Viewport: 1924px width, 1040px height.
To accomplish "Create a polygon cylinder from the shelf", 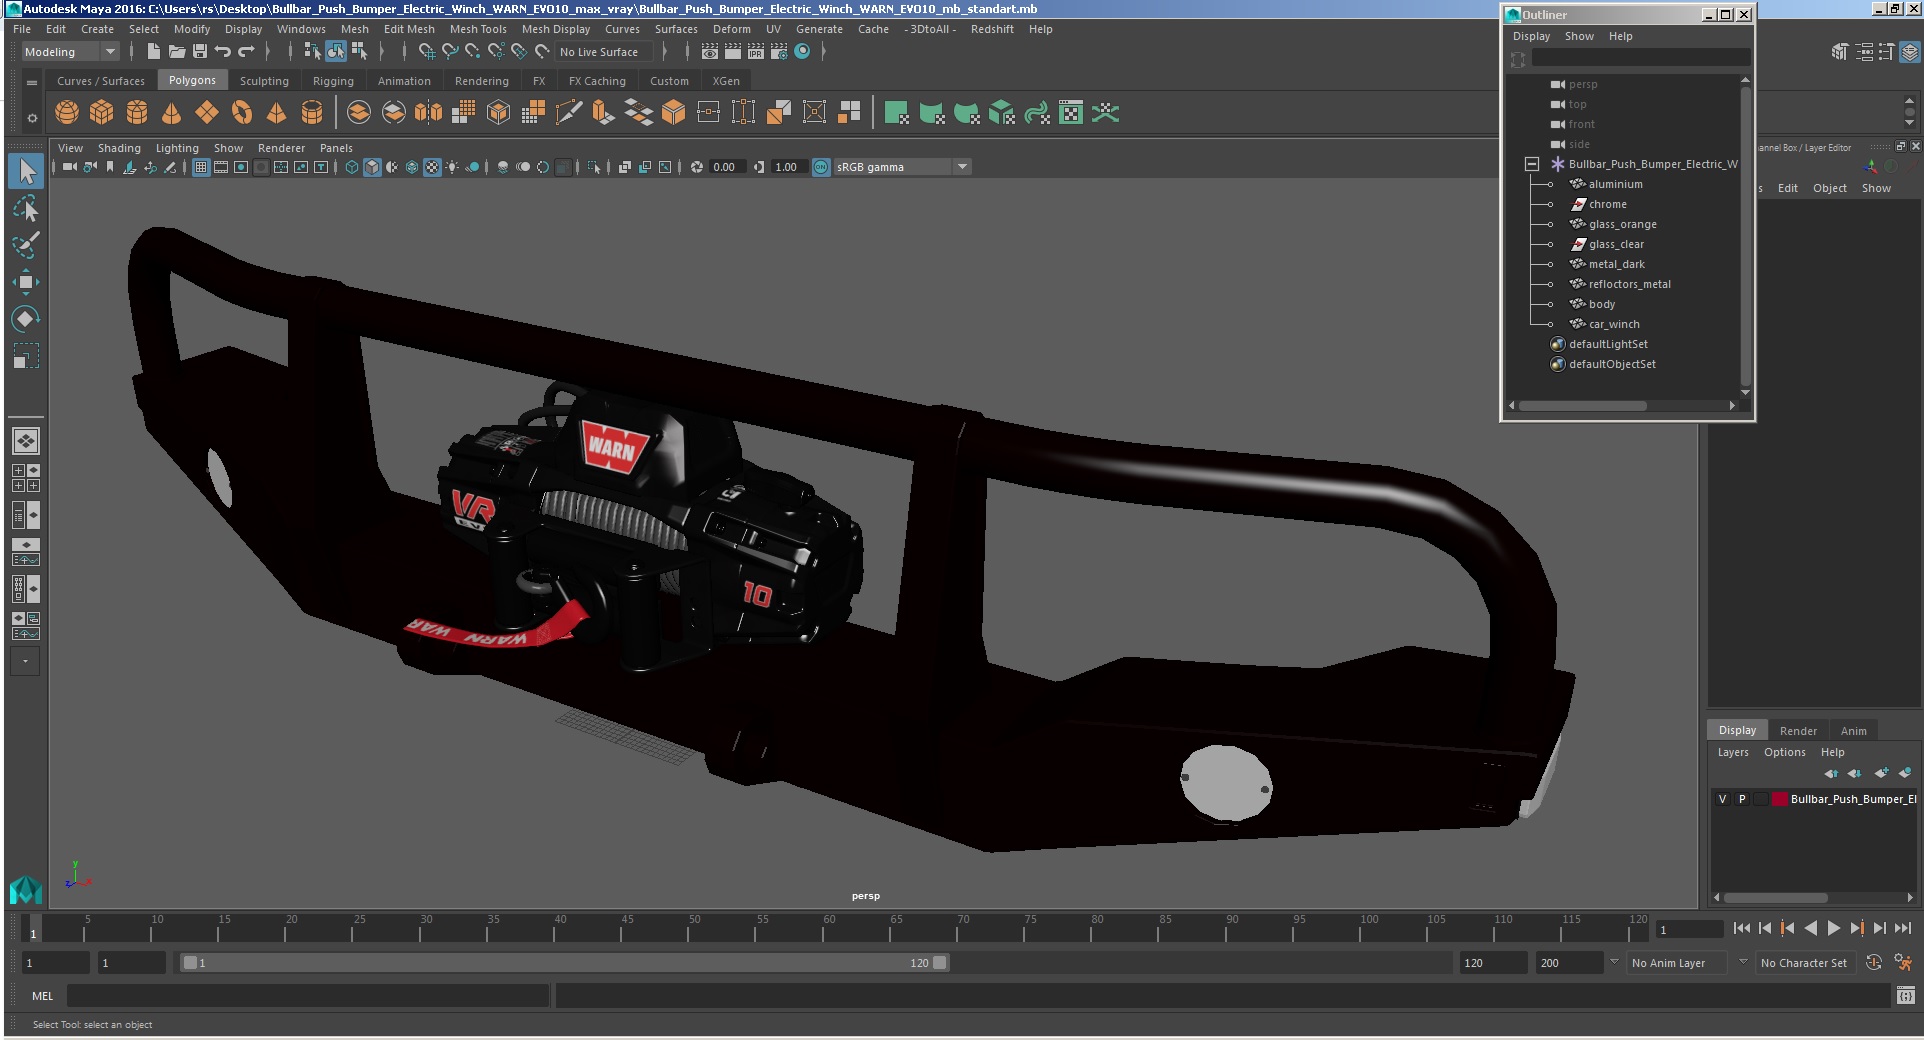I will tap(137, 113).
